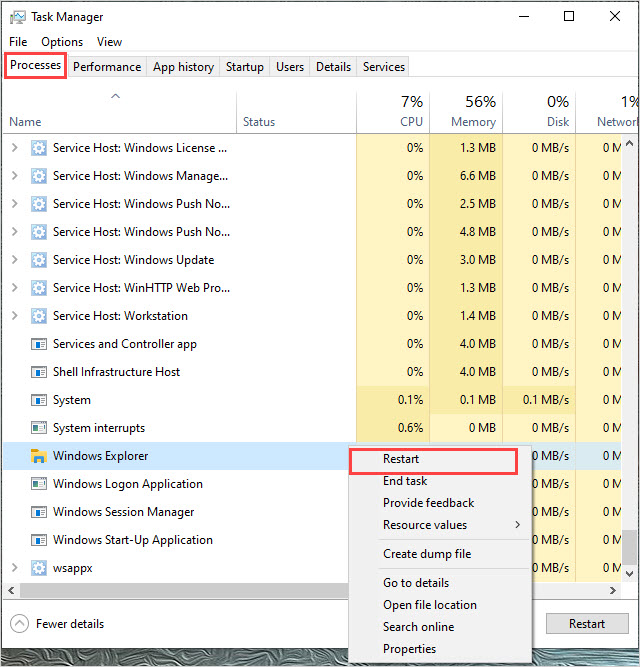The height and width of the screenshot is (667, 640).
Task: Click the Shell Infrastructure Host icon
Action: (x=39, y=372)
